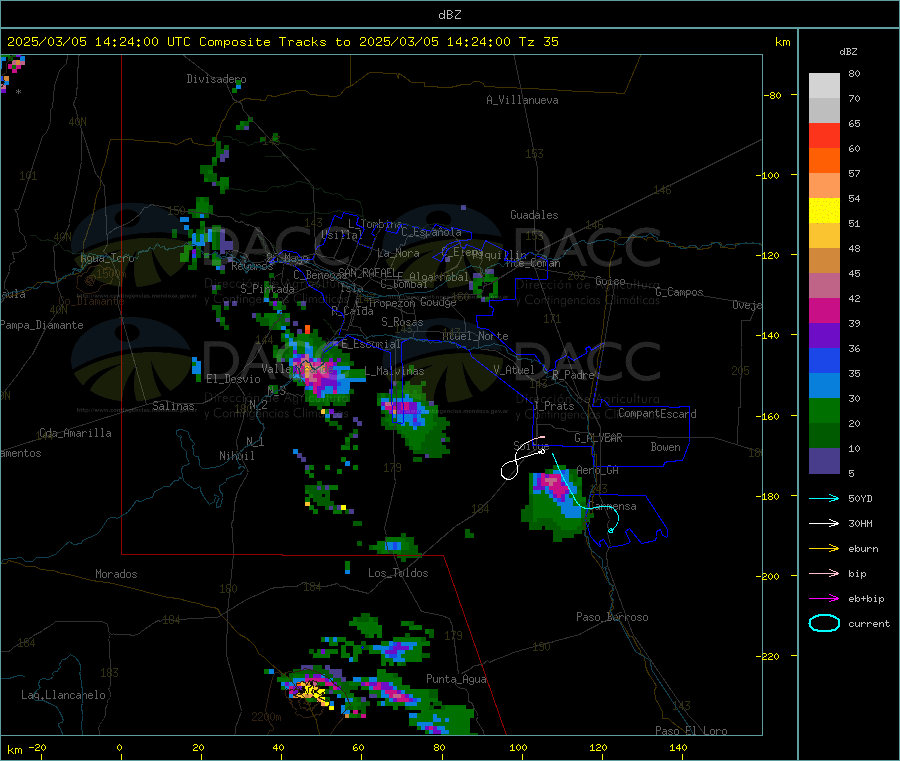Click the 'Paso_Barroso' place label

(612, 617)
